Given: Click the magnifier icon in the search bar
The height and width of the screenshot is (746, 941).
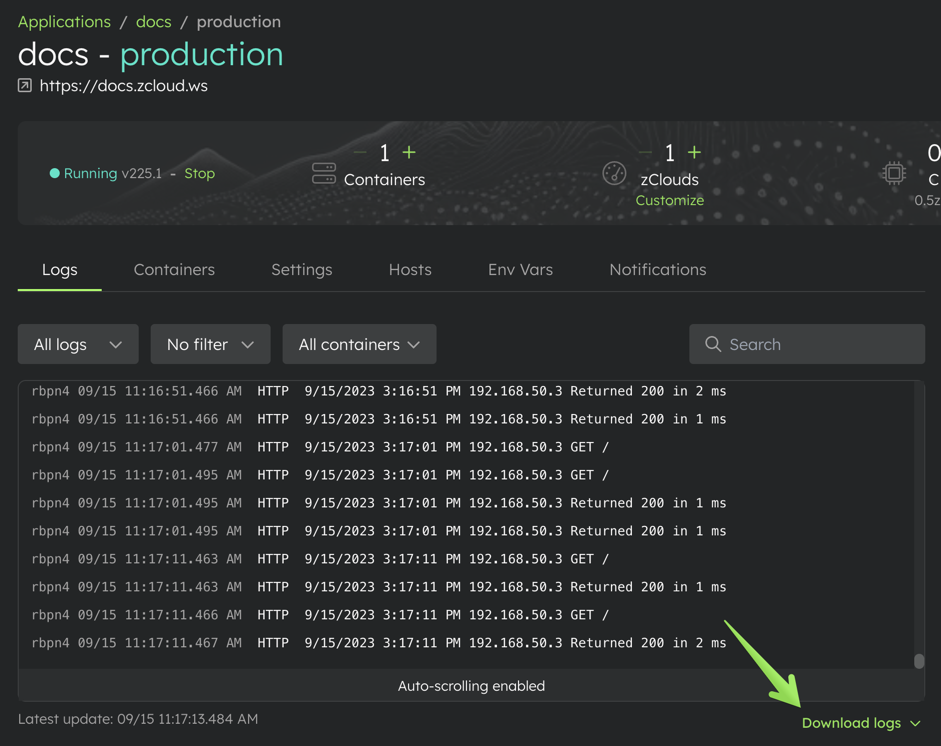Looking at the screenshot, I should pos(712,344).
